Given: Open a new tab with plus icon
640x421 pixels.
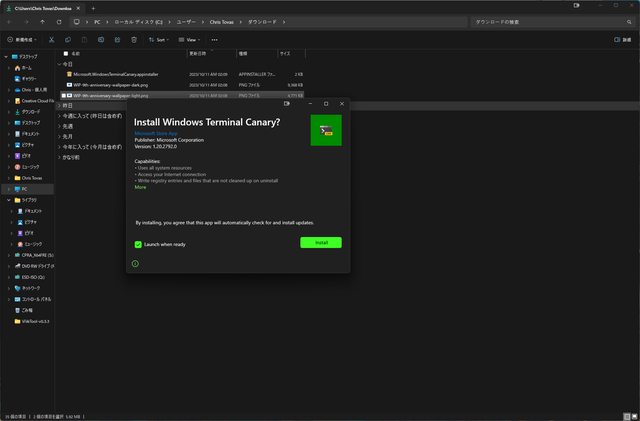Looking at the screenshot, I should tap(93, 7).
